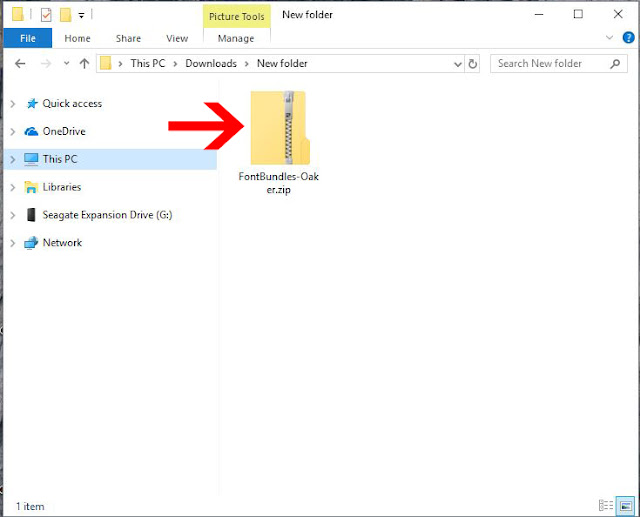
Task: Click the Properties quick access toolbar icon
Action: tap(46, 15)
